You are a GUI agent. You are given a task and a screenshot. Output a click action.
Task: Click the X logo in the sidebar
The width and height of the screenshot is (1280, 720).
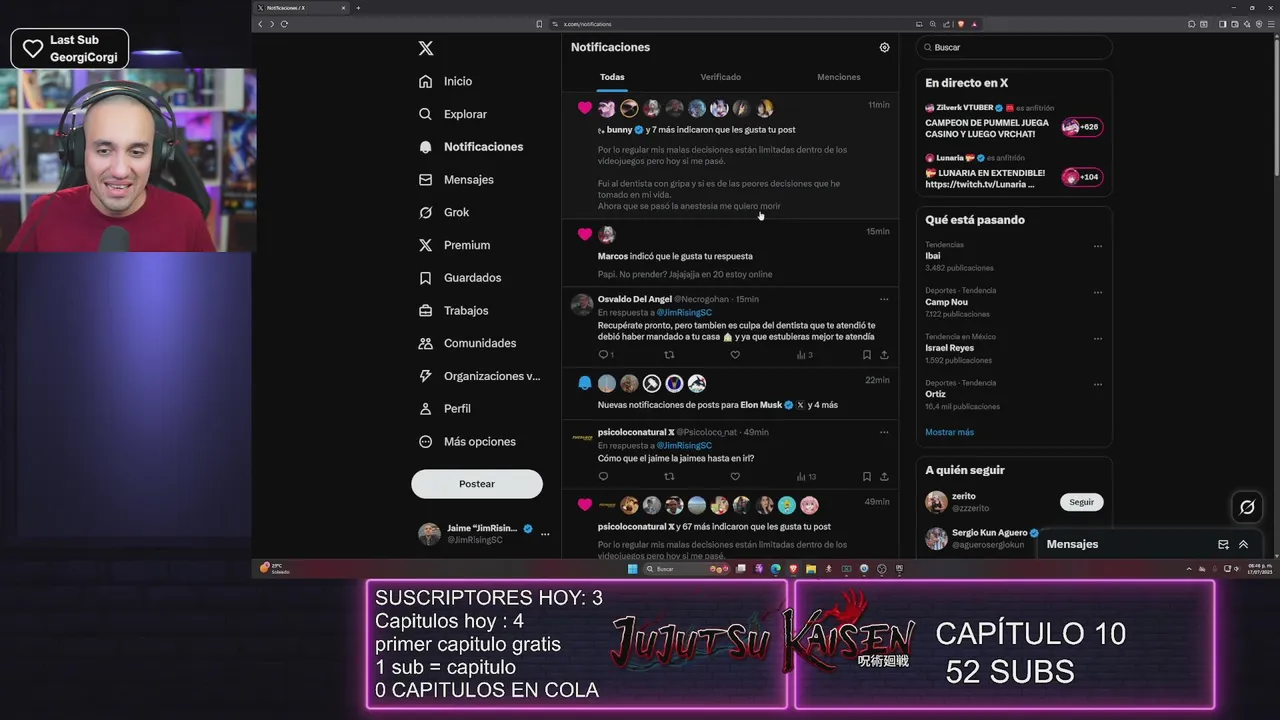426,48
